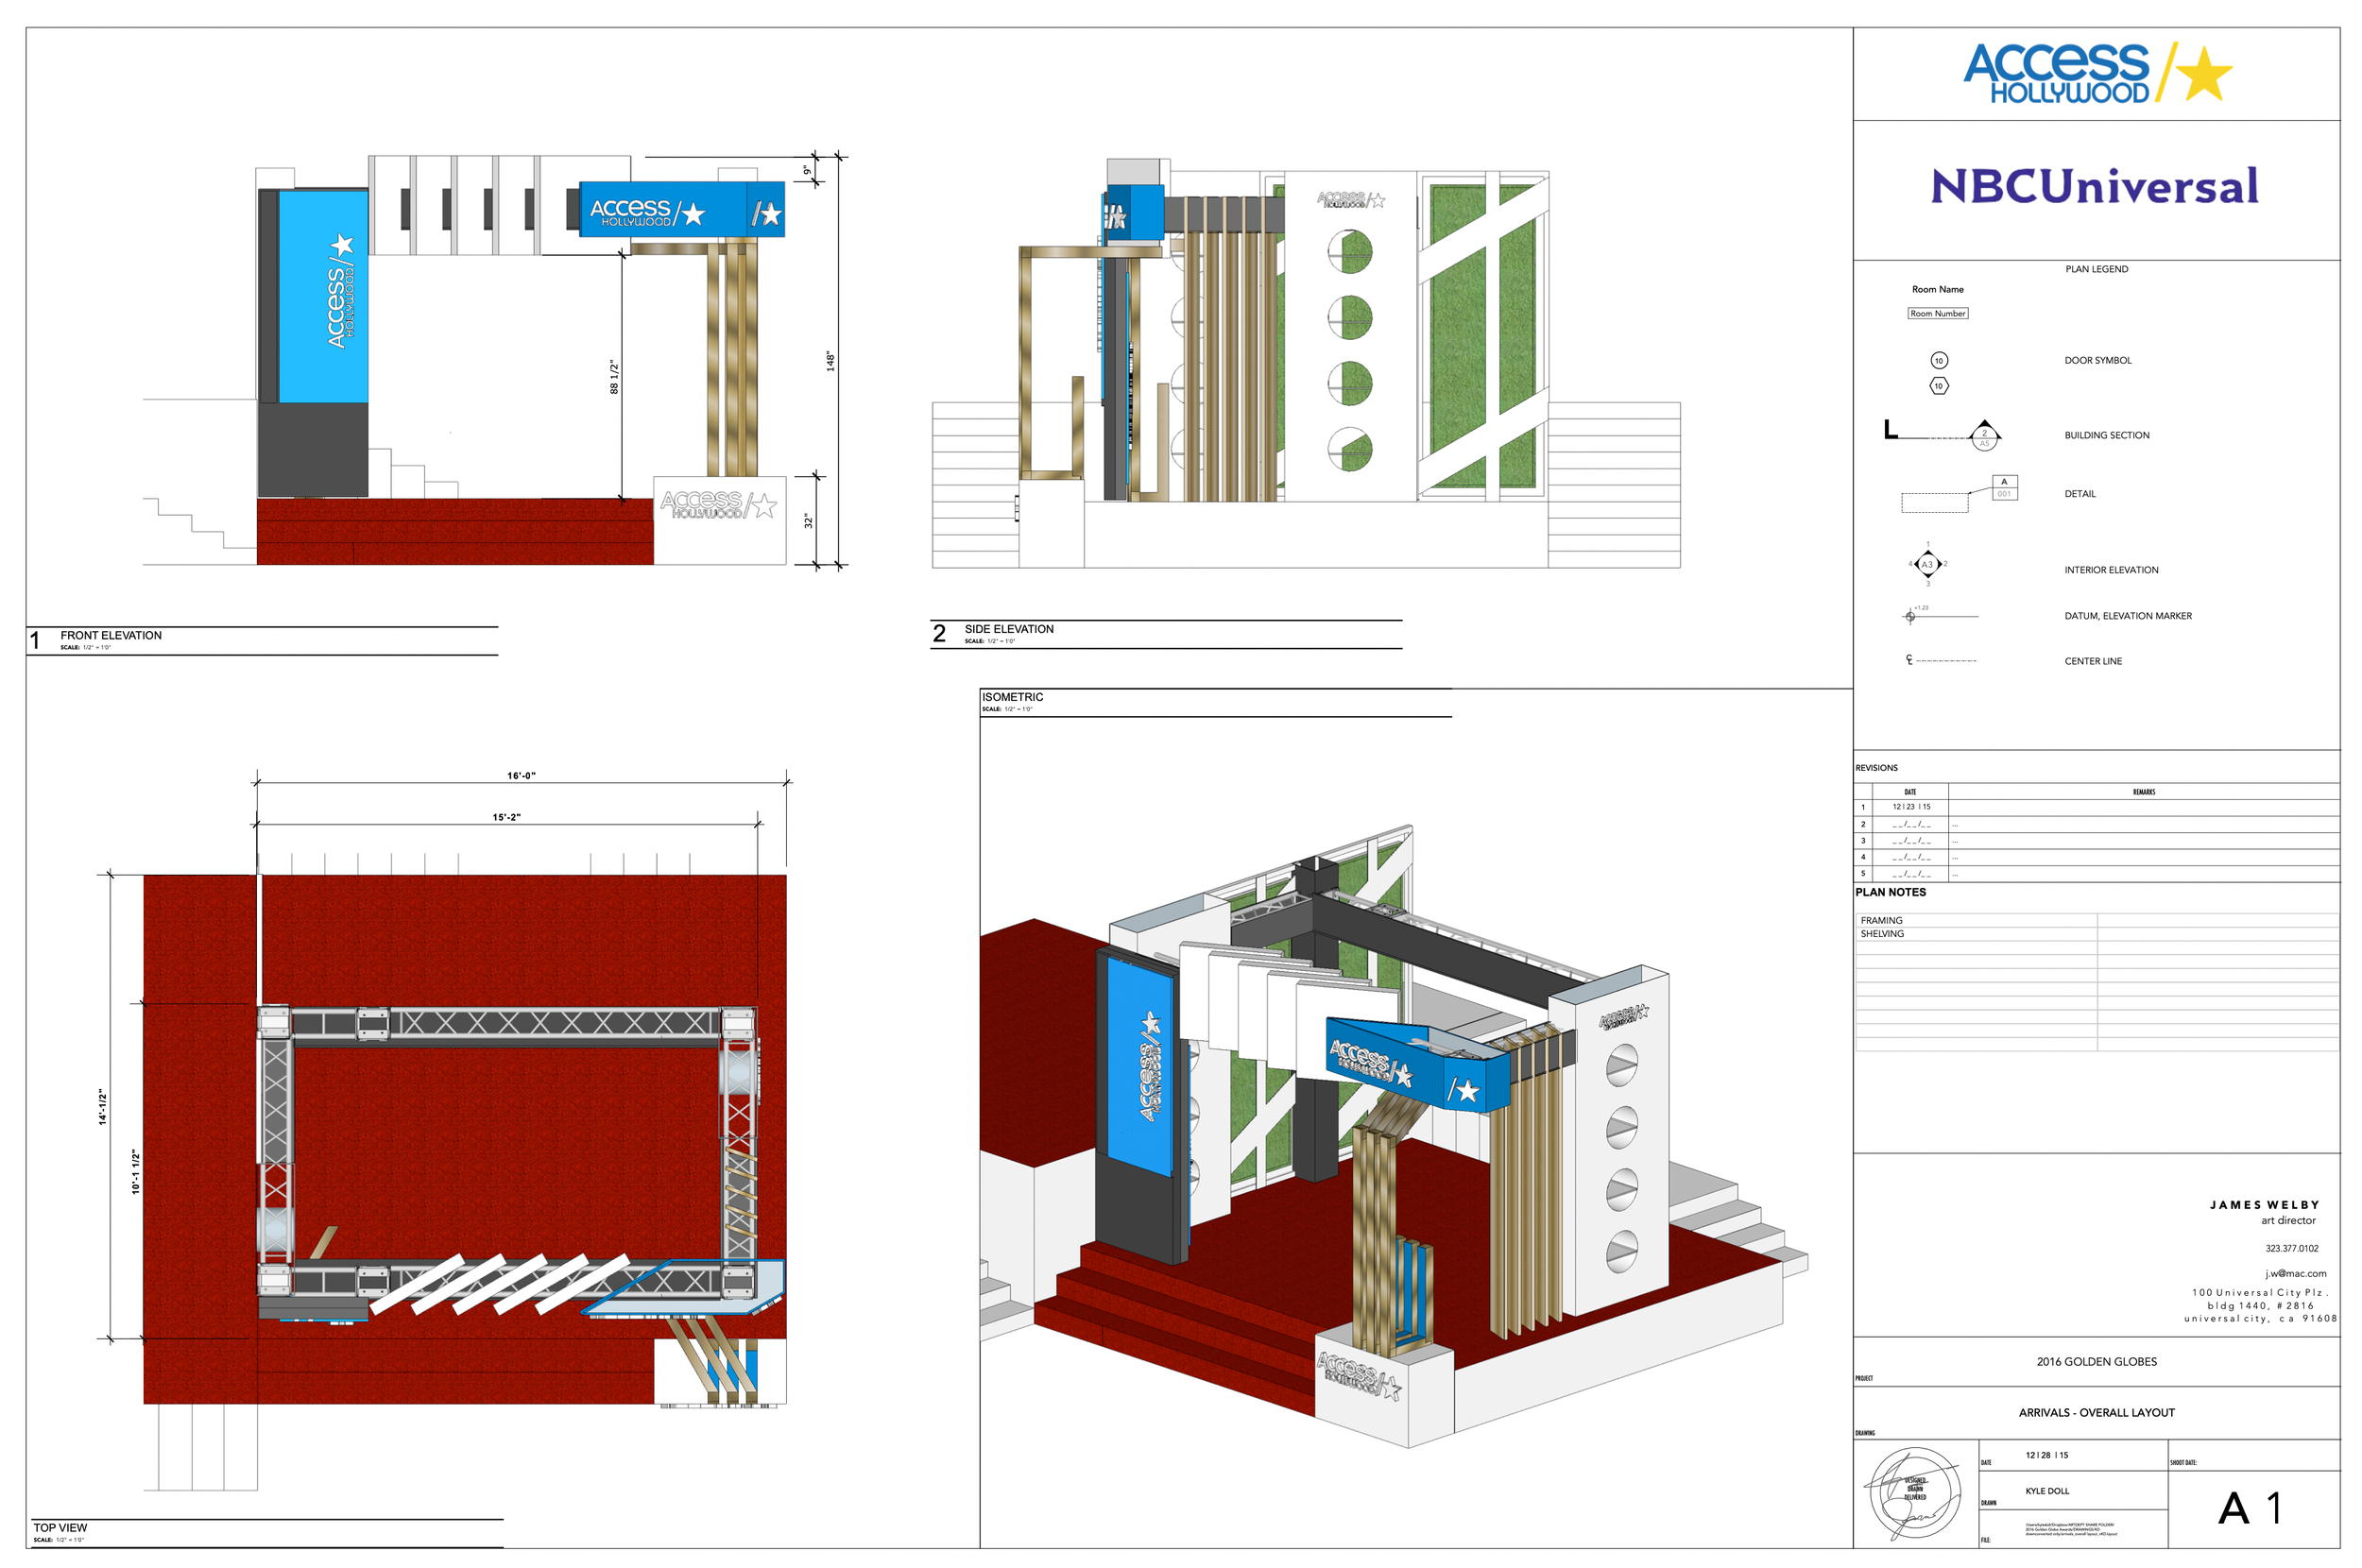2362x1568 pixels.
Task: Select the circular door symbol marked 10
Action: (1938, 360)
